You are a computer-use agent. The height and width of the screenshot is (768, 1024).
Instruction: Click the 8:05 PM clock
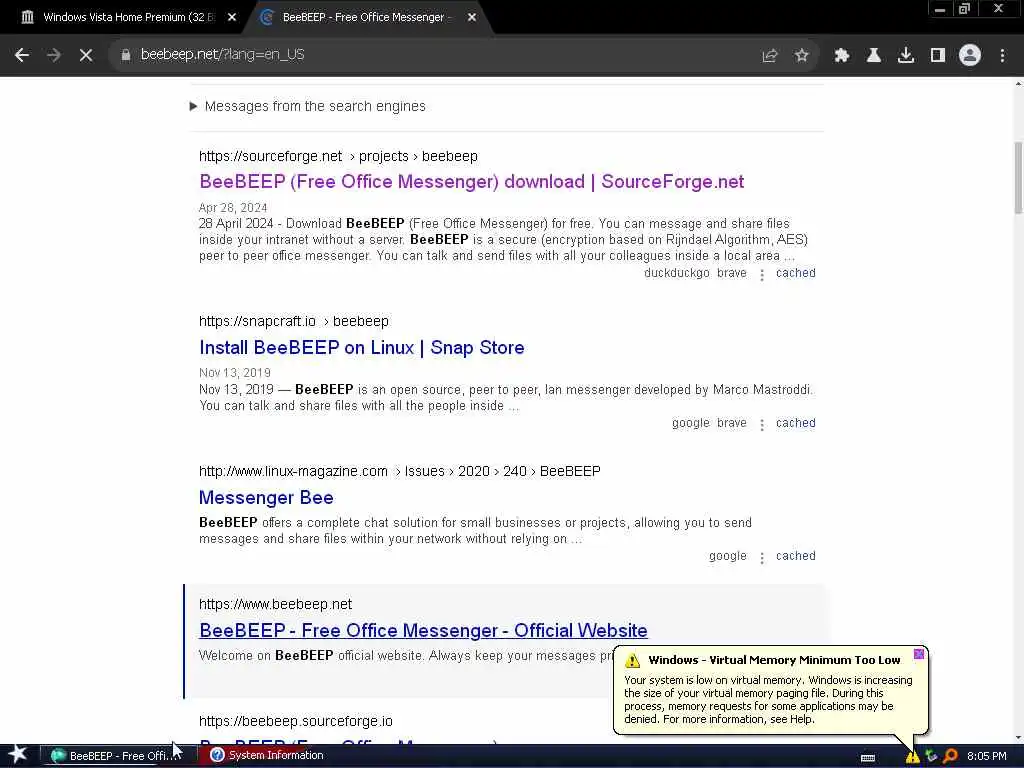point(987,756)
